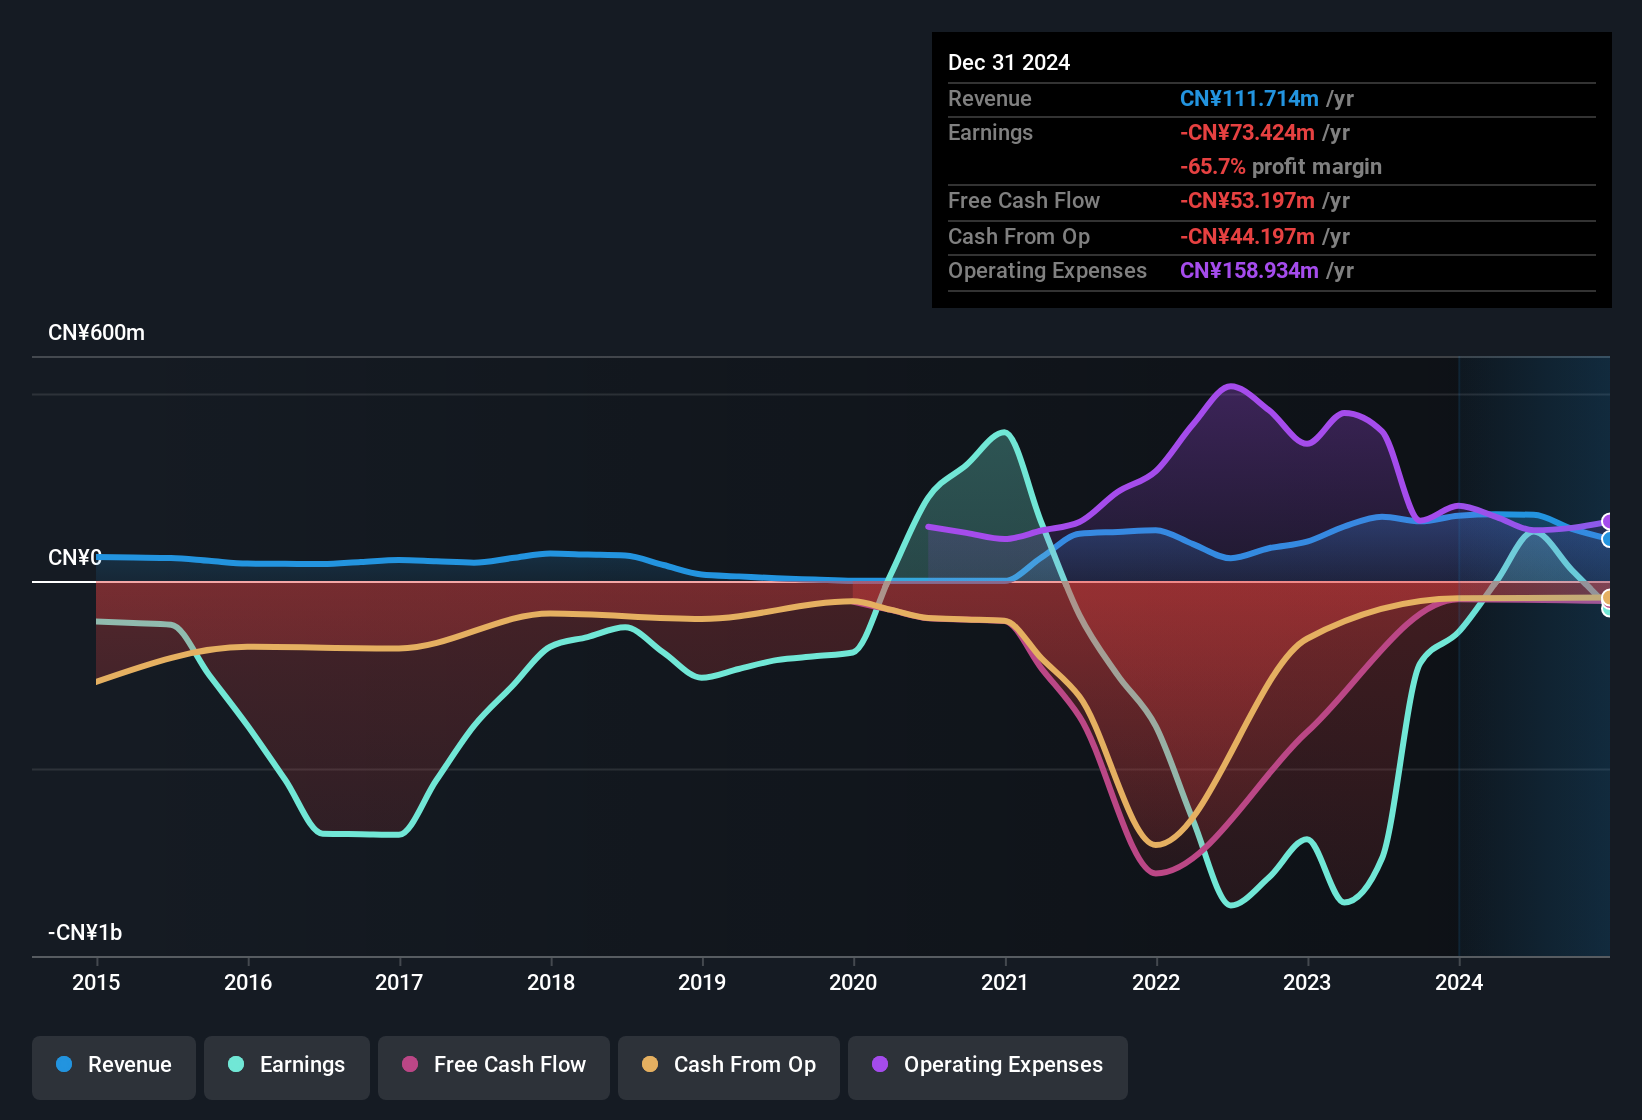The image size is (1642, 1120).
Task: Select the teal Earnings dot in the legend
Action: [235, 1065]
